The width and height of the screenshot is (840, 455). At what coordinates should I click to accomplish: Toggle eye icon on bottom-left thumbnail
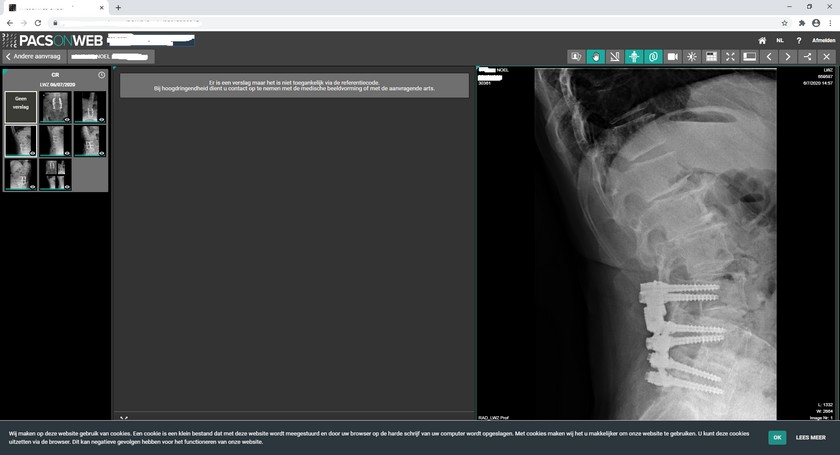[x=32, y=186]
